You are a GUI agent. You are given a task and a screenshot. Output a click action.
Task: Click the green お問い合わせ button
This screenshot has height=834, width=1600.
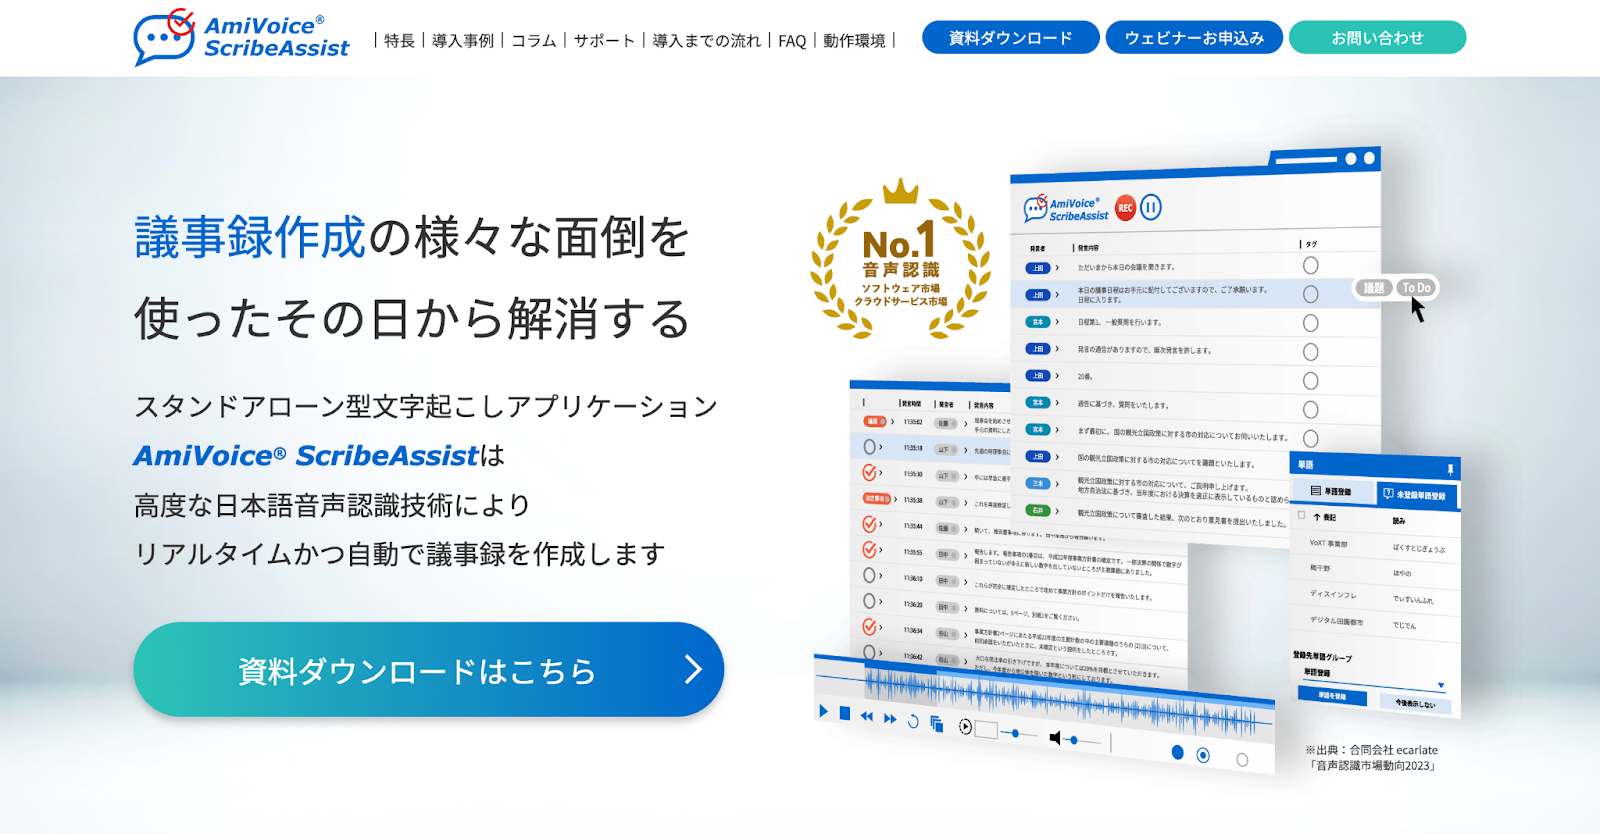coord(1377,38)
